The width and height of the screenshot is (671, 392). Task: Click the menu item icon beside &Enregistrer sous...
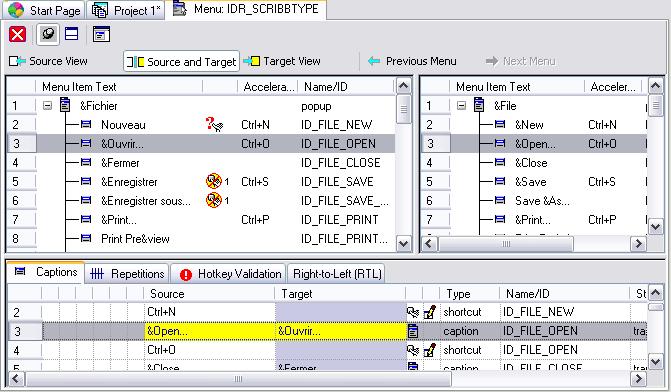(86, 200)
